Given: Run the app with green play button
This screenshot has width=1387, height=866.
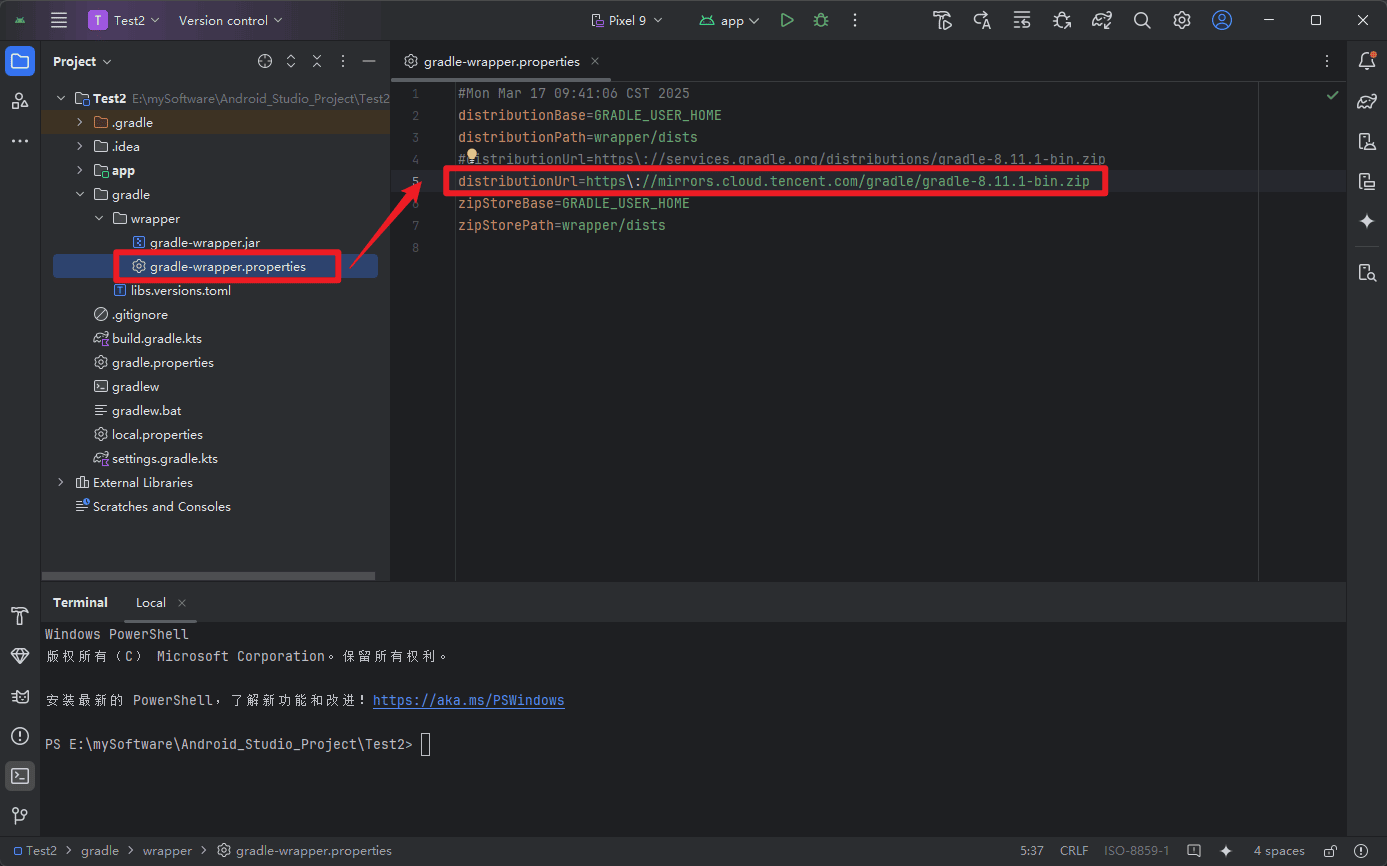Looking at the screenshot, I should (x=787, y=20).
